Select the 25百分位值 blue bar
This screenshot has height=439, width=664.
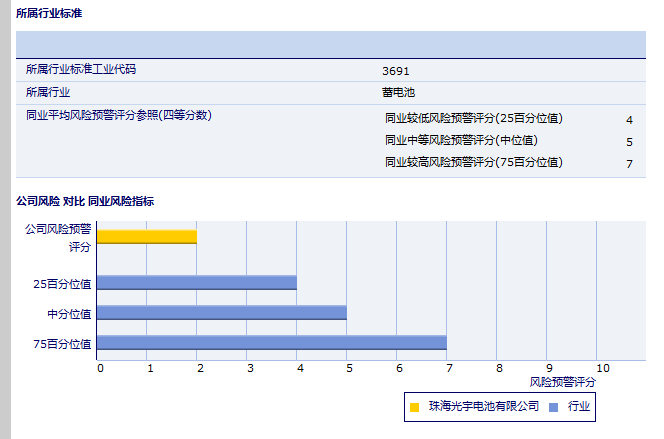point(197,282)
